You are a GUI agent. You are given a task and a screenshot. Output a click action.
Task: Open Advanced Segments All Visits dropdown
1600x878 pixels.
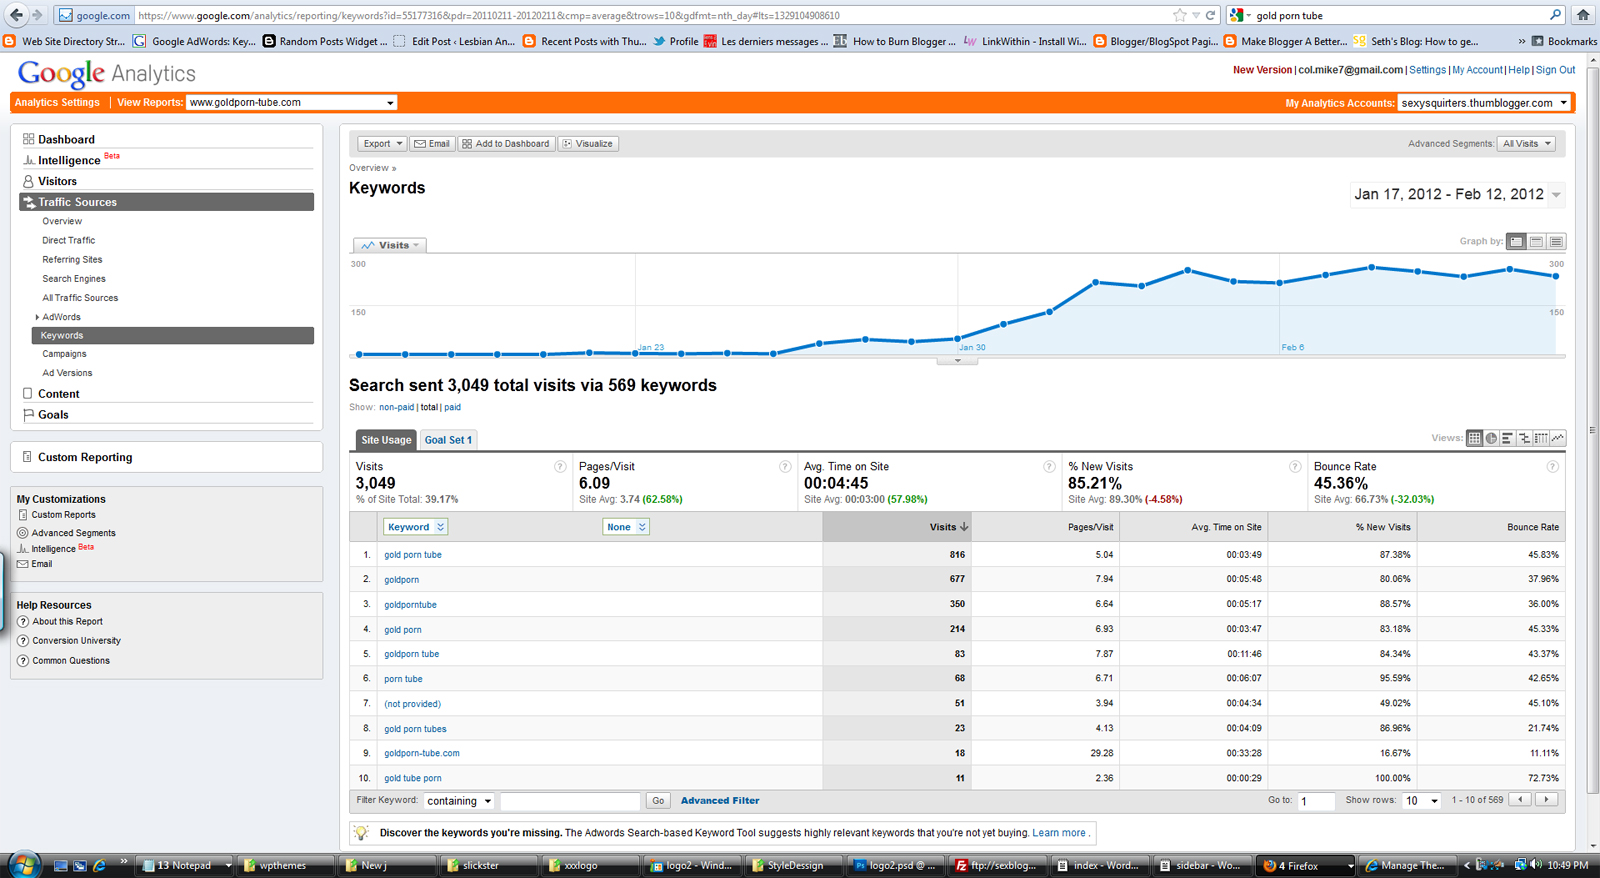click(1527, 144)
